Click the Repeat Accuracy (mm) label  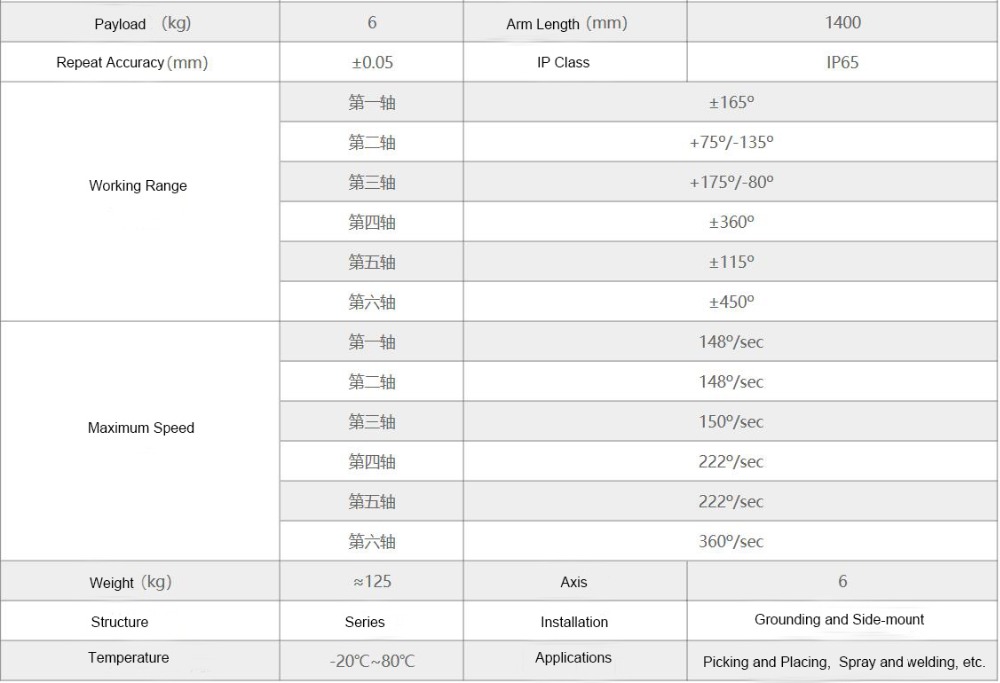click(132, 62)
